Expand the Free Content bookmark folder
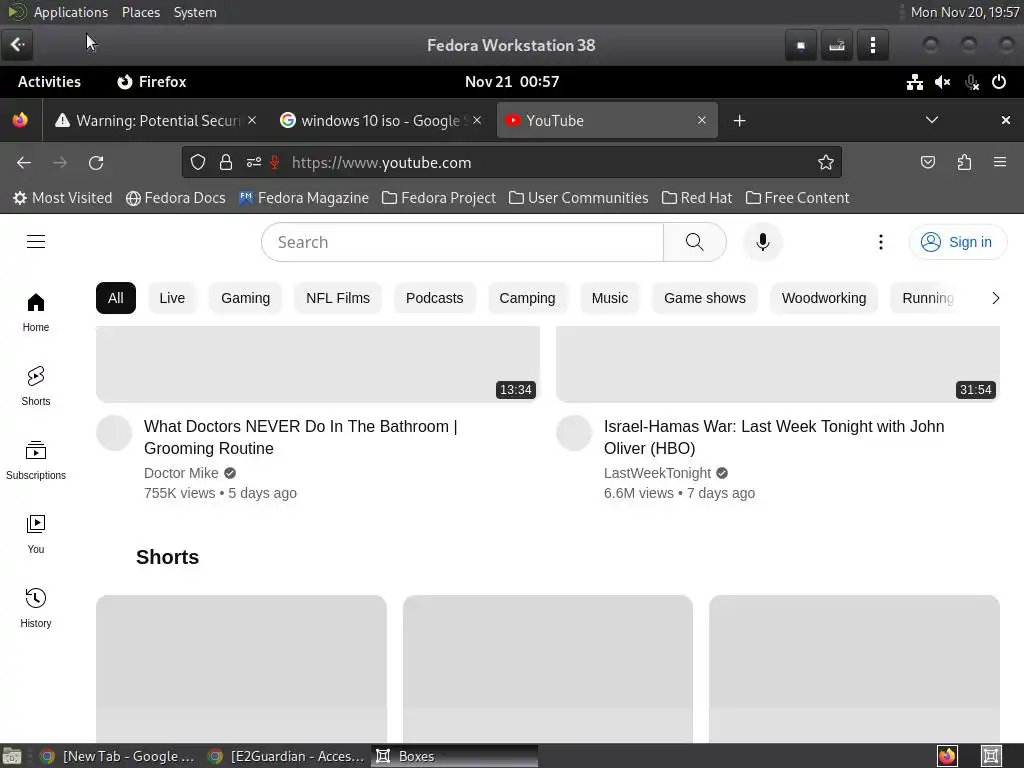 point(797,198)
